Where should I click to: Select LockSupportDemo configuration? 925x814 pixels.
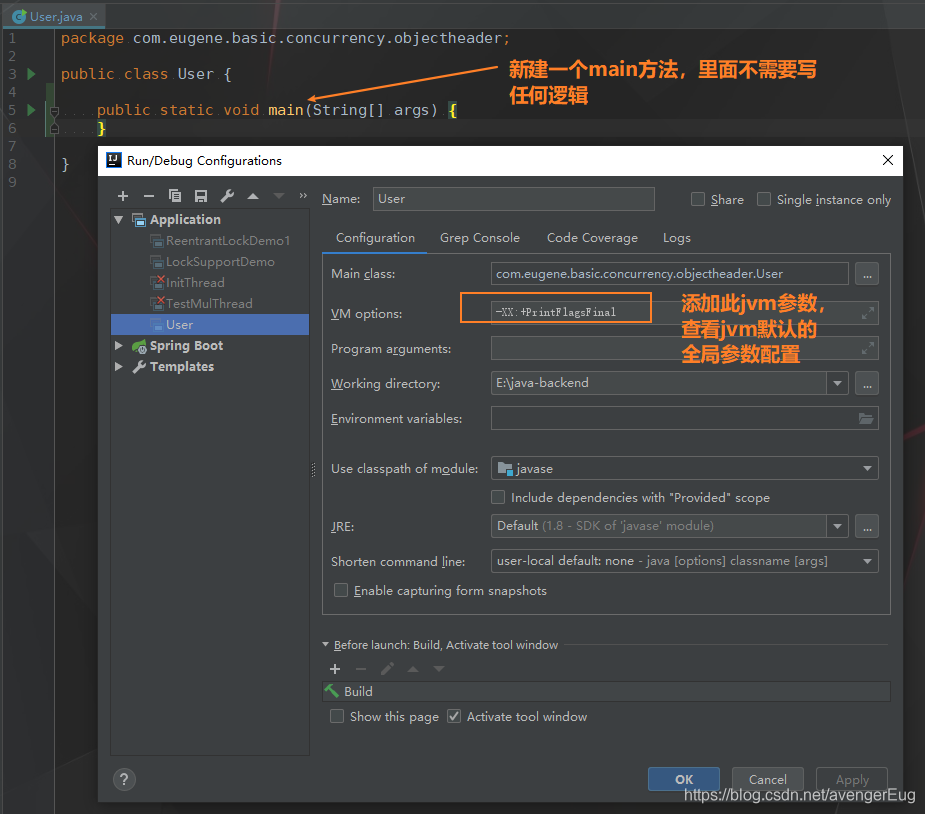[x=212, y=262]
